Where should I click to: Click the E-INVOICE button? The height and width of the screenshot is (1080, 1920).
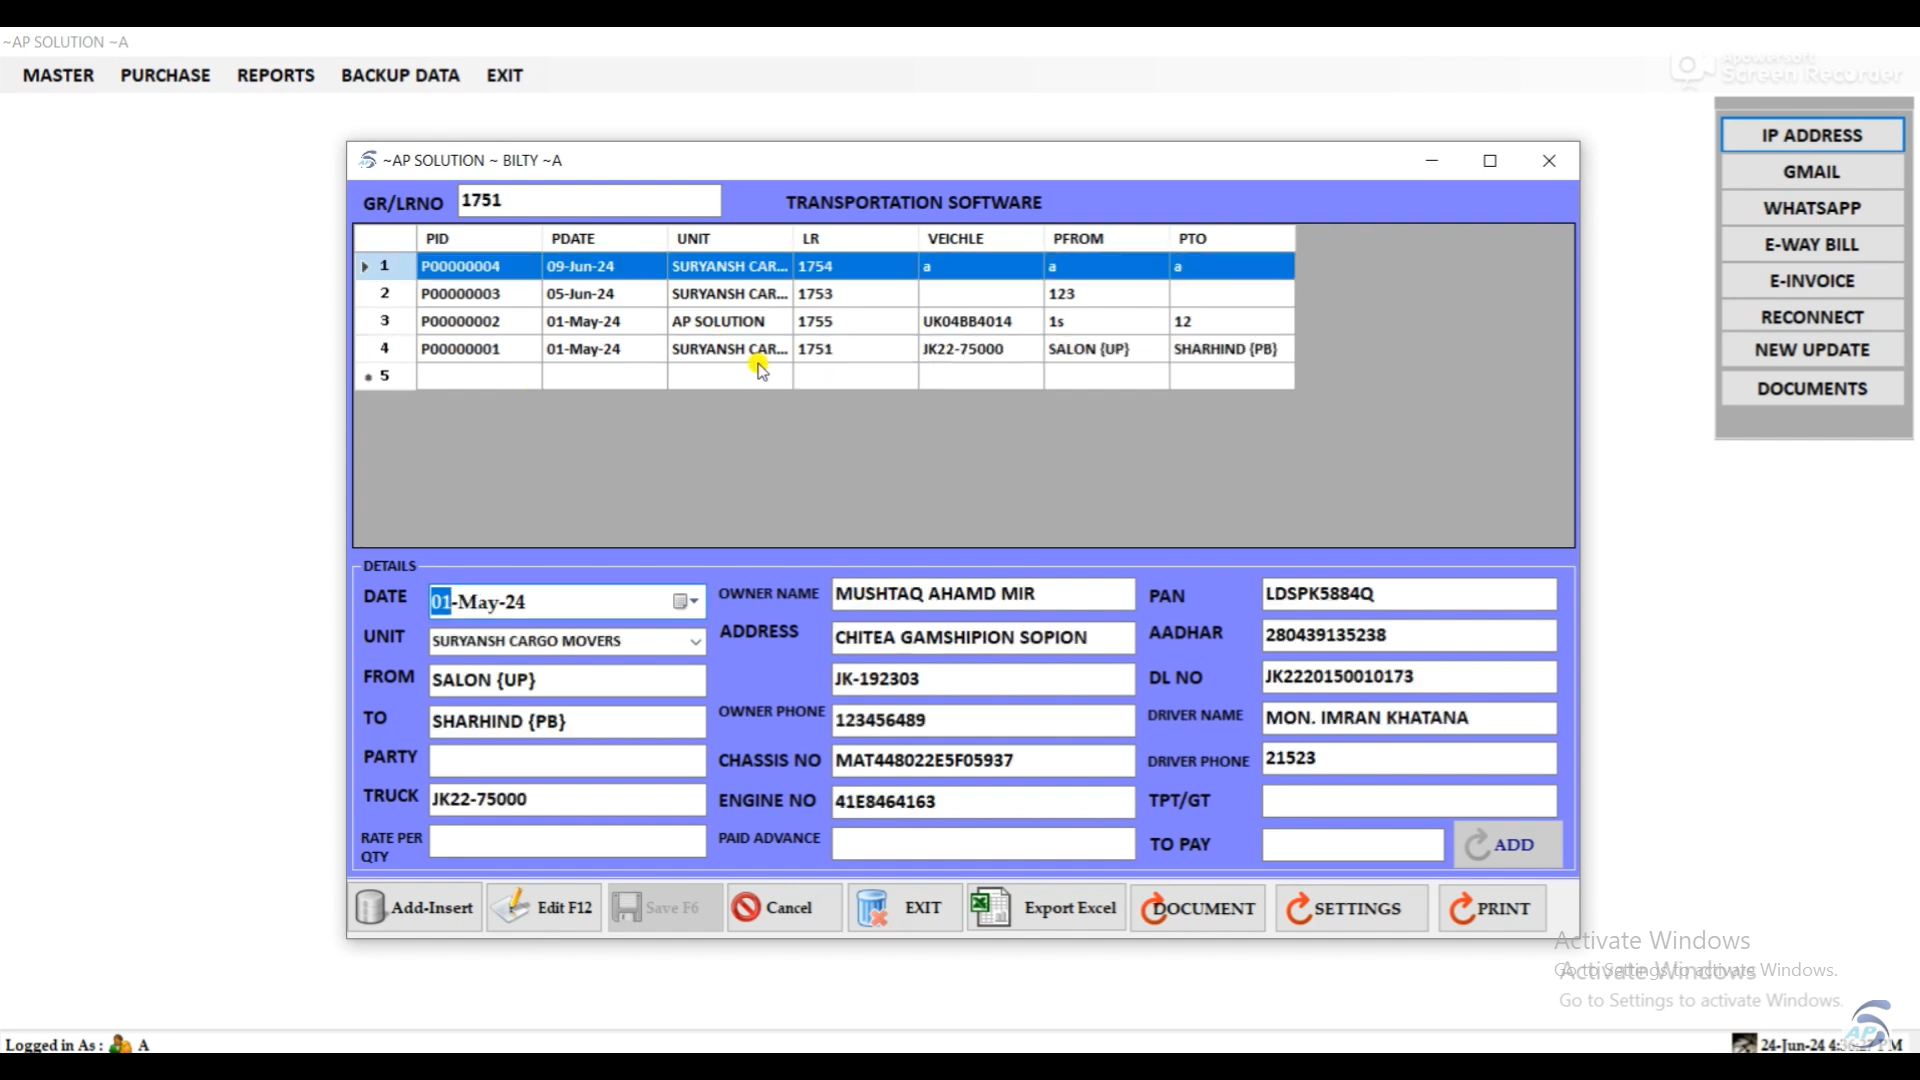pos(1812,280)
